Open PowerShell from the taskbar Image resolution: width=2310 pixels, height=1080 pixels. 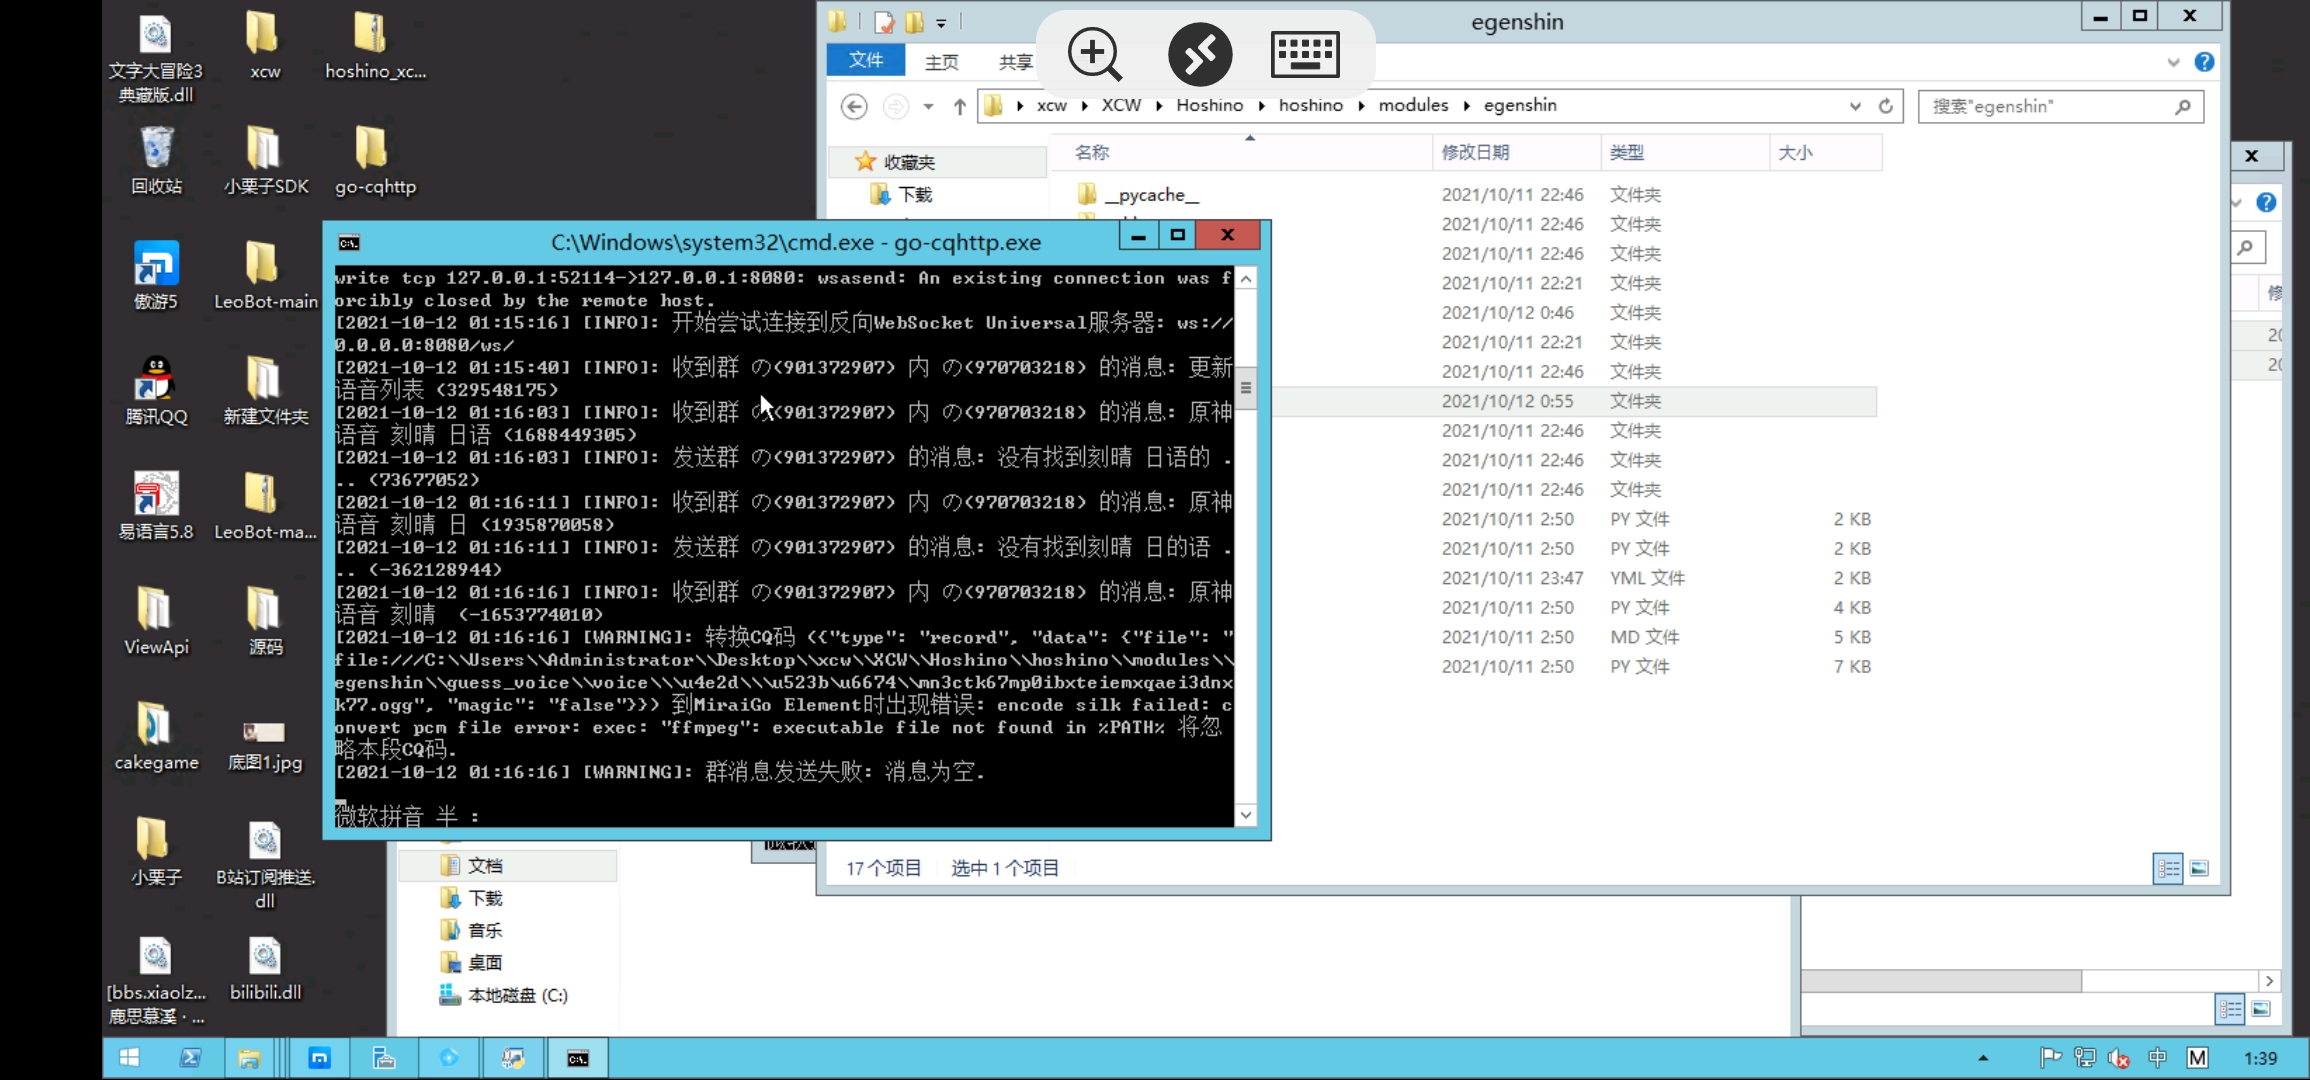[x=191, y=1057]
